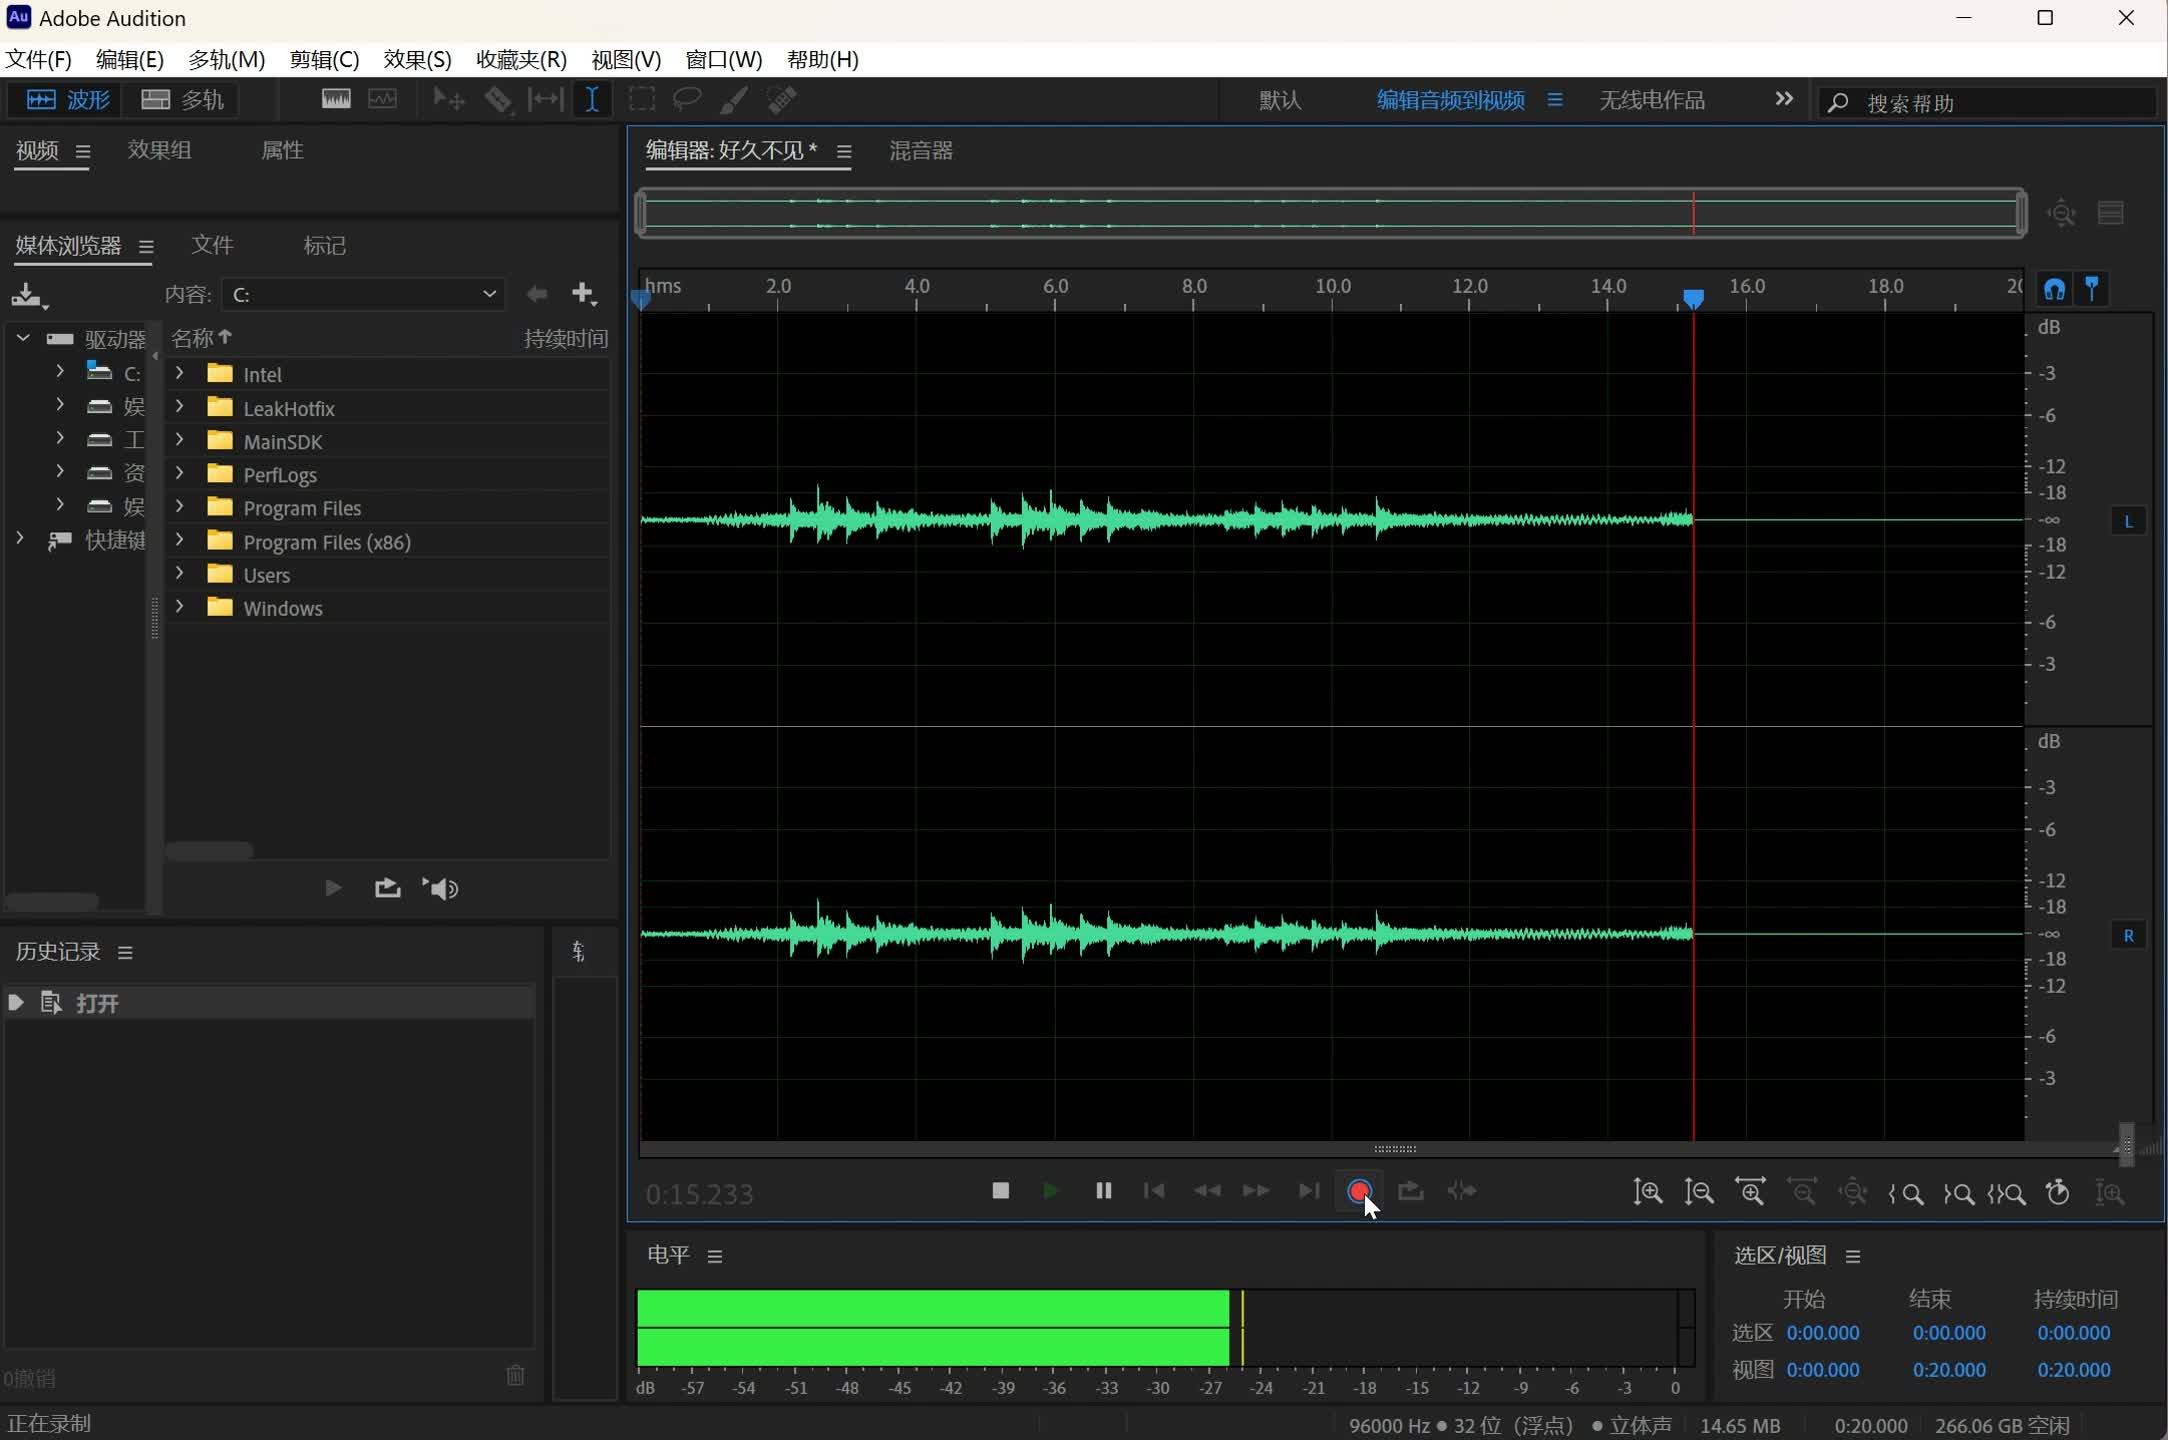Show more workspaces via double chevron
This screenshot has width=2168, height=1440.
click(1784, 99)
